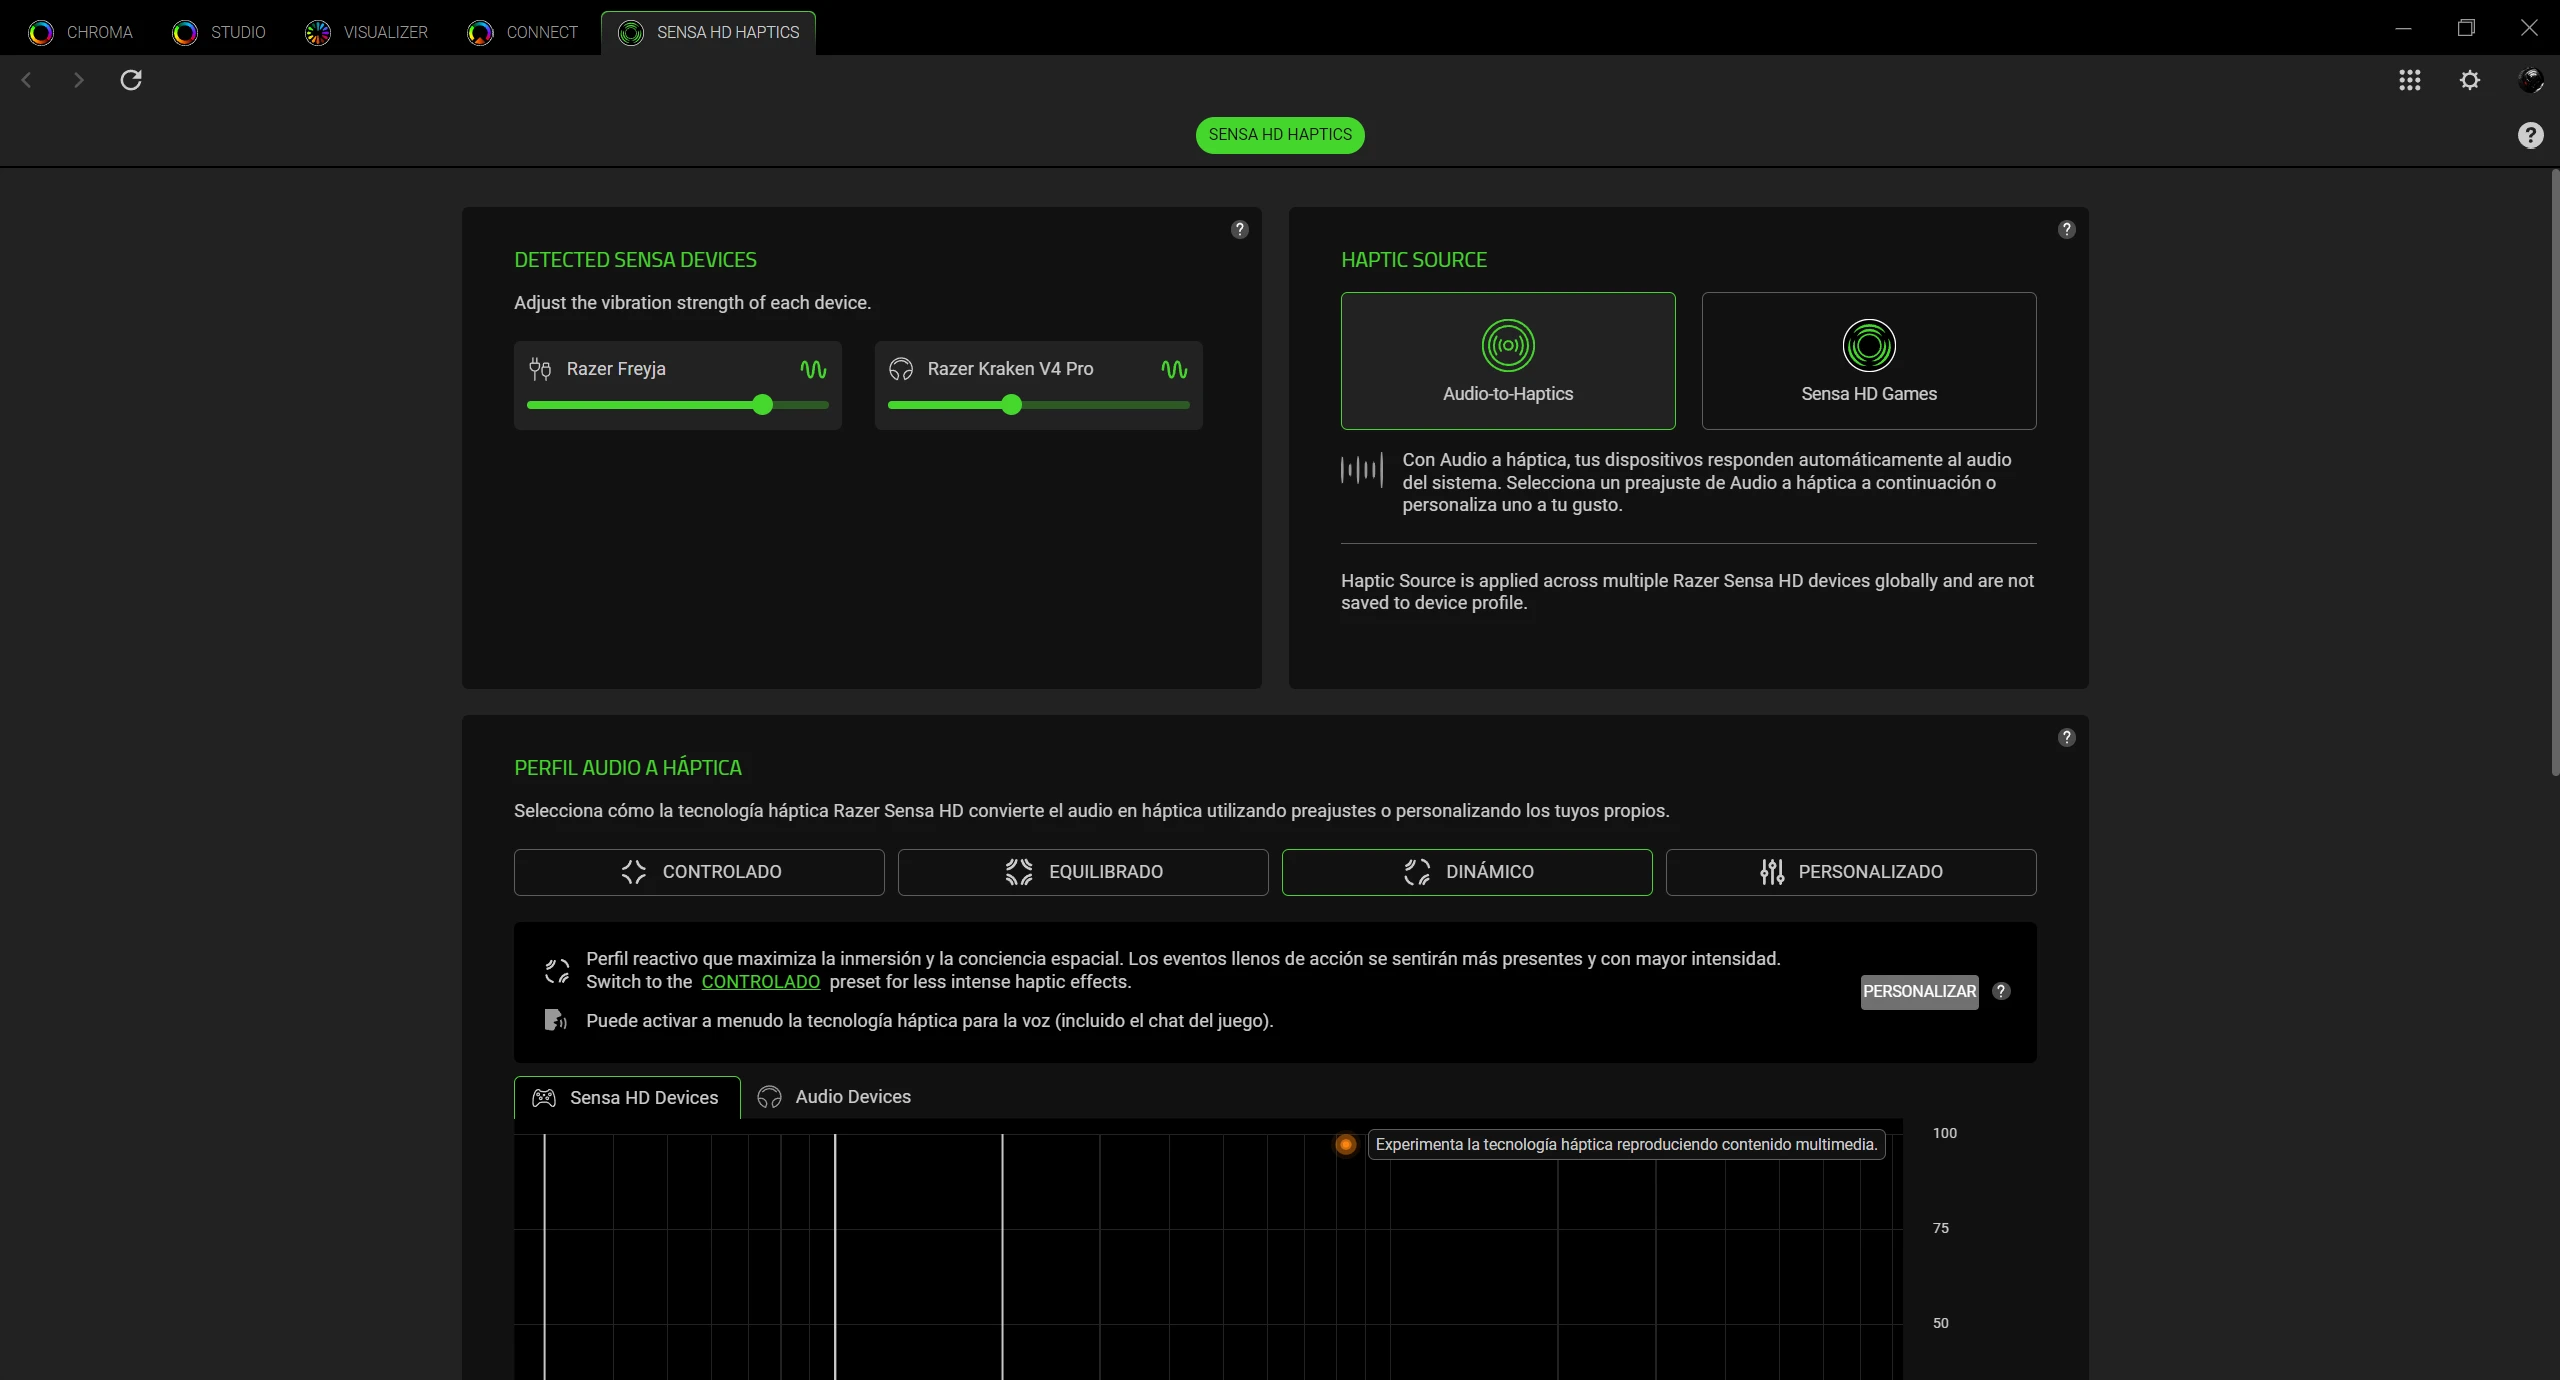Image resolution: width=2560 pixels, height=1380 pixels.
Task: Open the CHROMA tab
Action: pos(80,32)
